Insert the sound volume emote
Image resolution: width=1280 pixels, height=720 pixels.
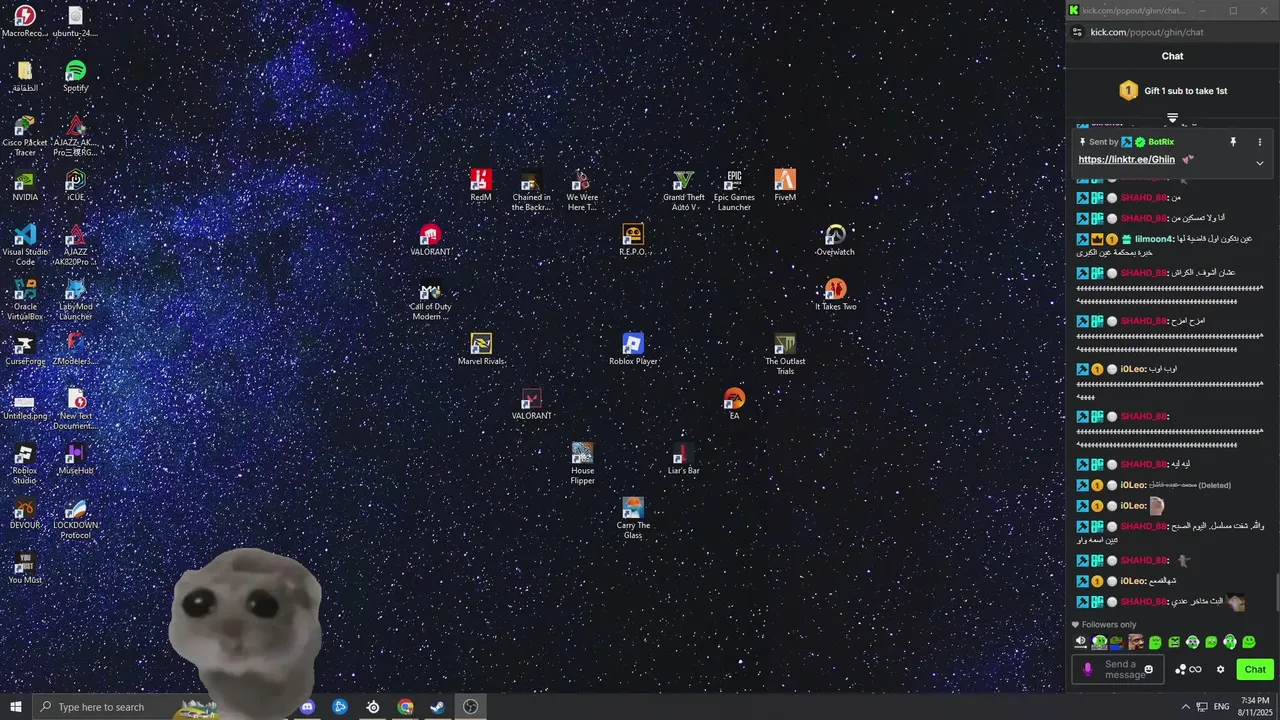point(1081,642)
